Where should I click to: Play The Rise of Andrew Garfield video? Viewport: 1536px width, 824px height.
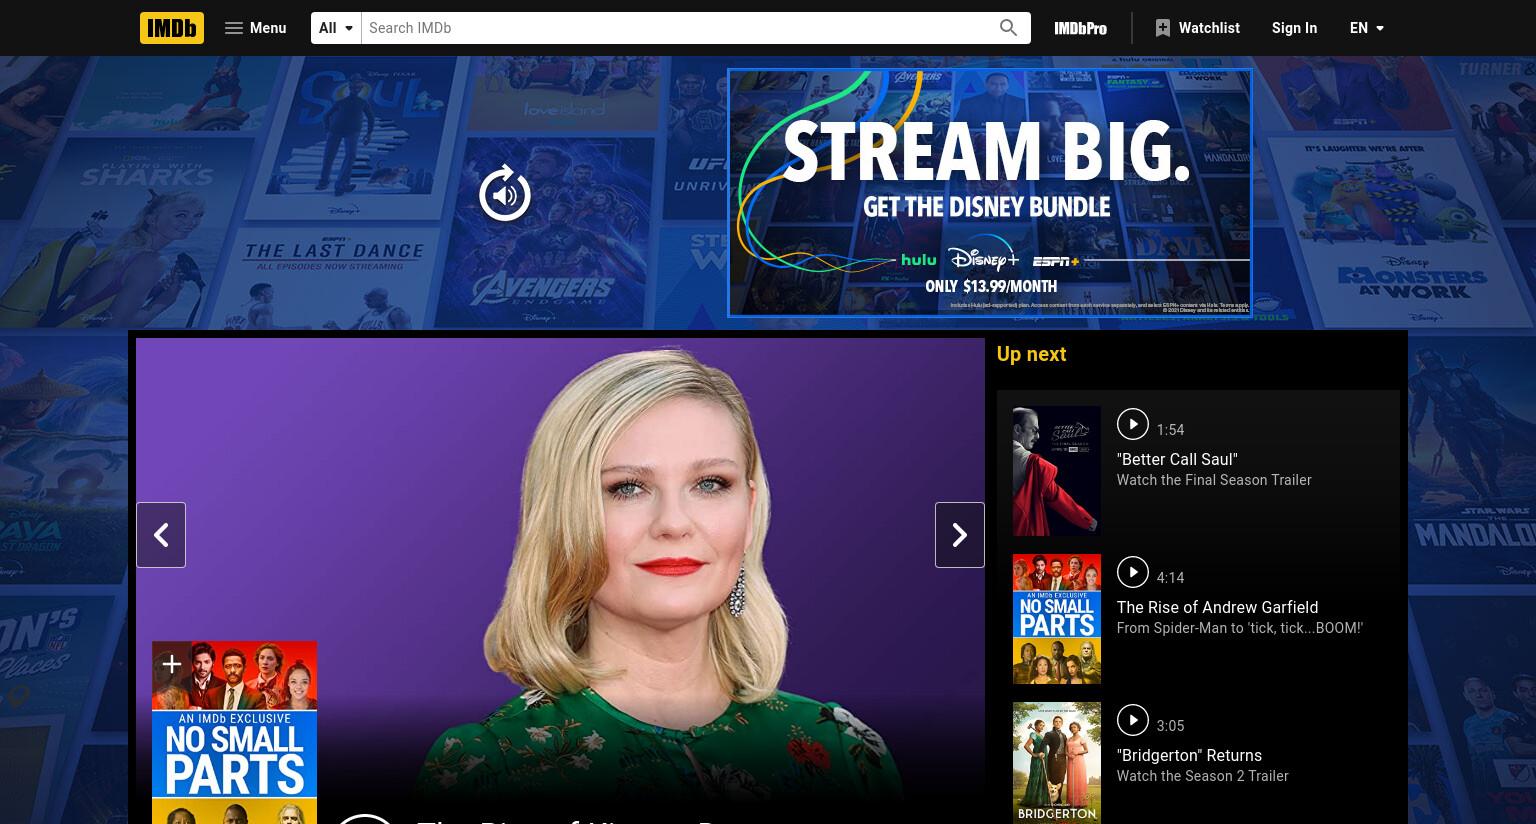tap(1132, 572)
